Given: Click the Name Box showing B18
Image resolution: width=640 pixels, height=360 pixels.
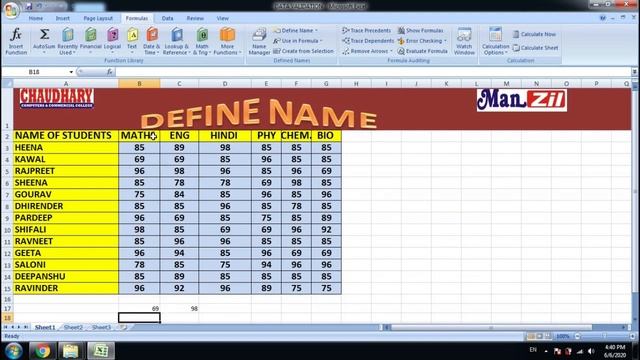Looking at the screenshot, I should coord(35,72).
